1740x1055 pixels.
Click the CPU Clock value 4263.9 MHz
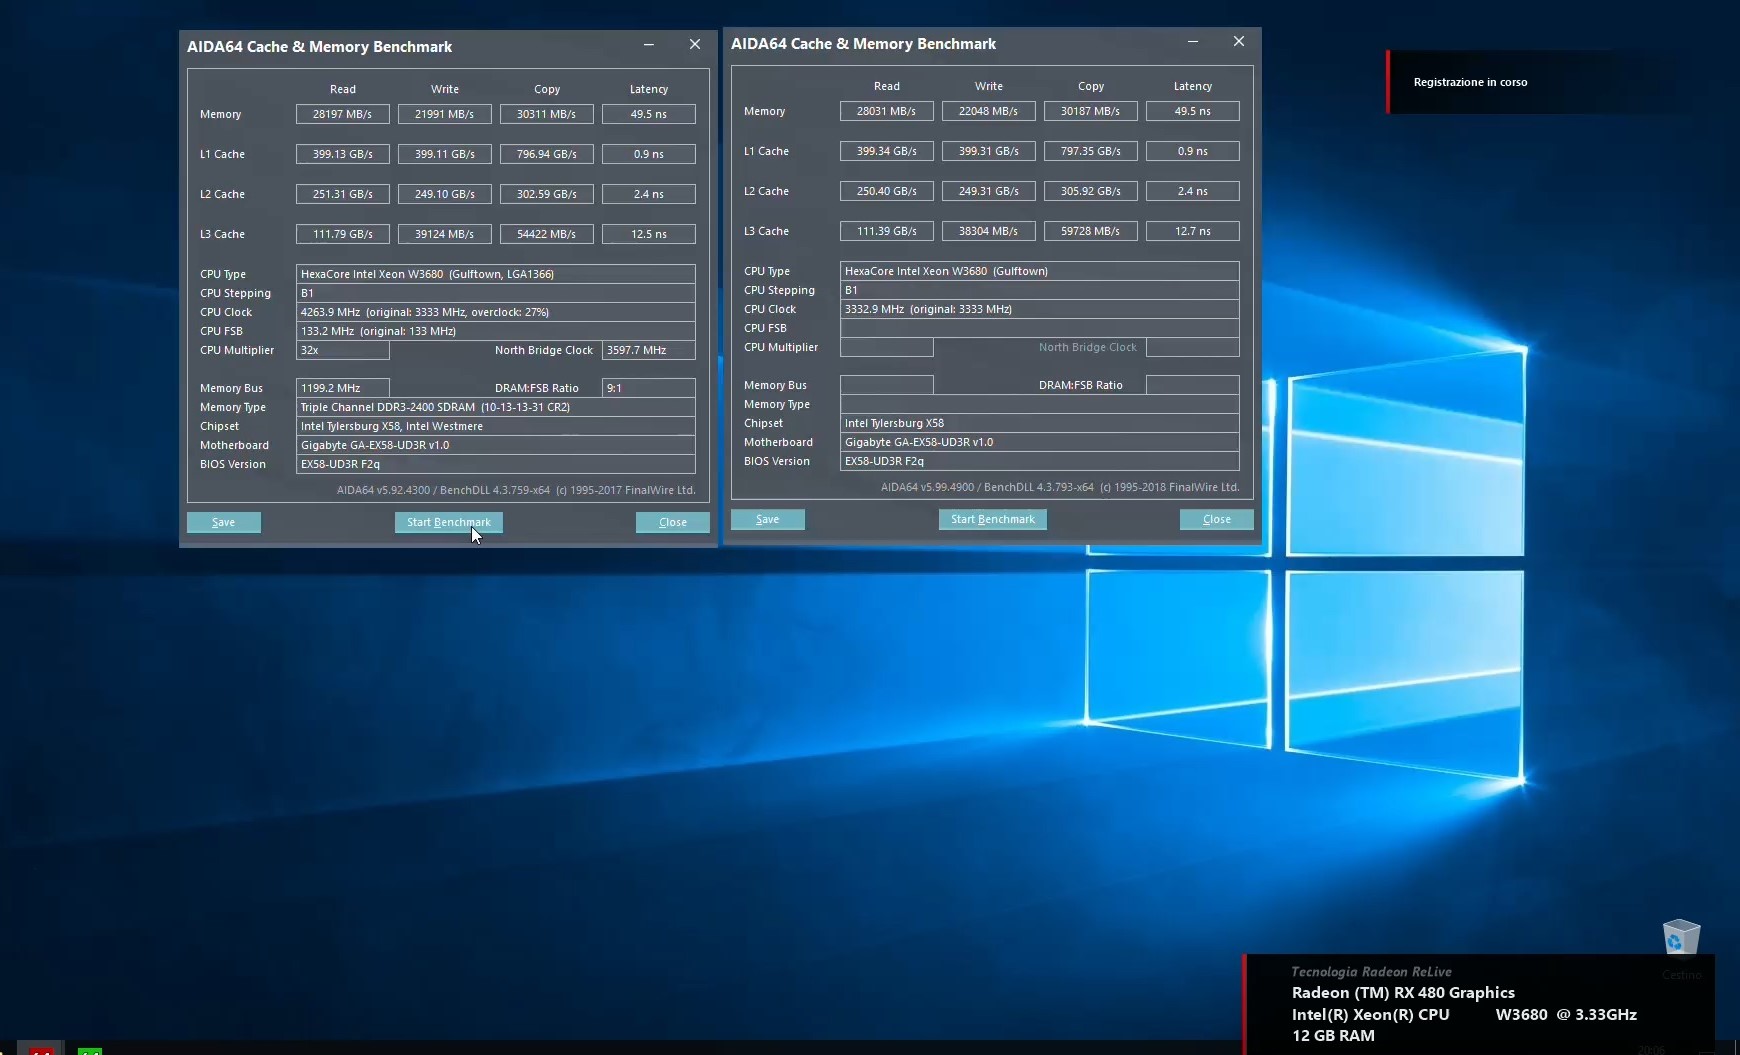coord(496,312)
